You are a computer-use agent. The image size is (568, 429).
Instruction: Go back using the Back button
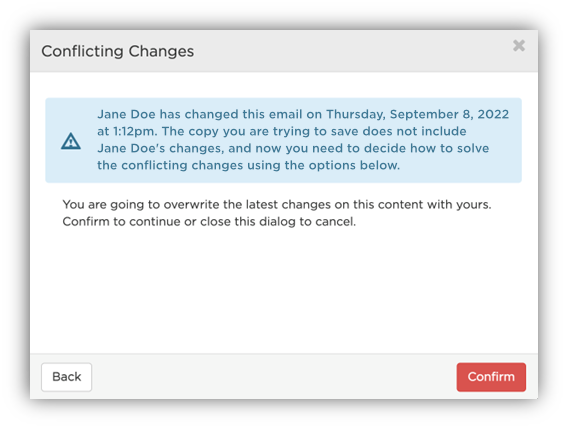click(x=67, y=377)
